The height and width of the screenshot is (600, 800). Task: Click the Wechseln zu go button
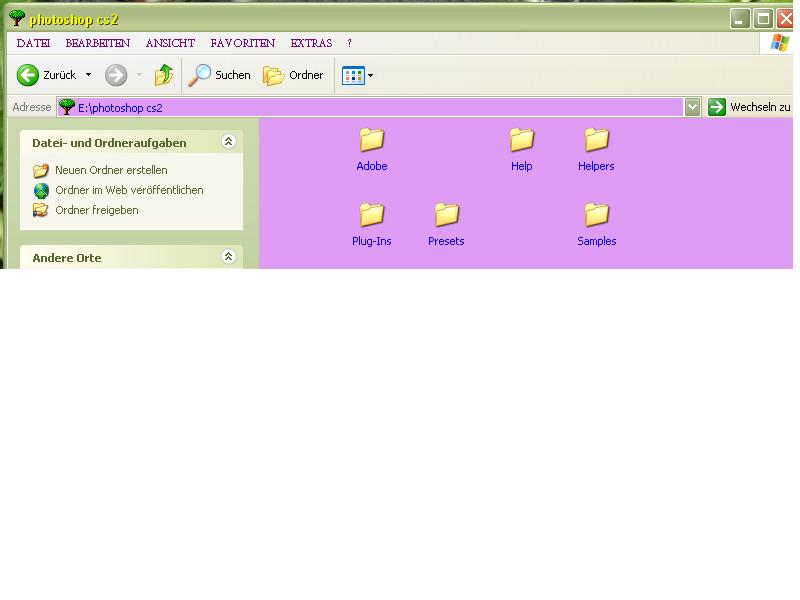coord(749,107)
